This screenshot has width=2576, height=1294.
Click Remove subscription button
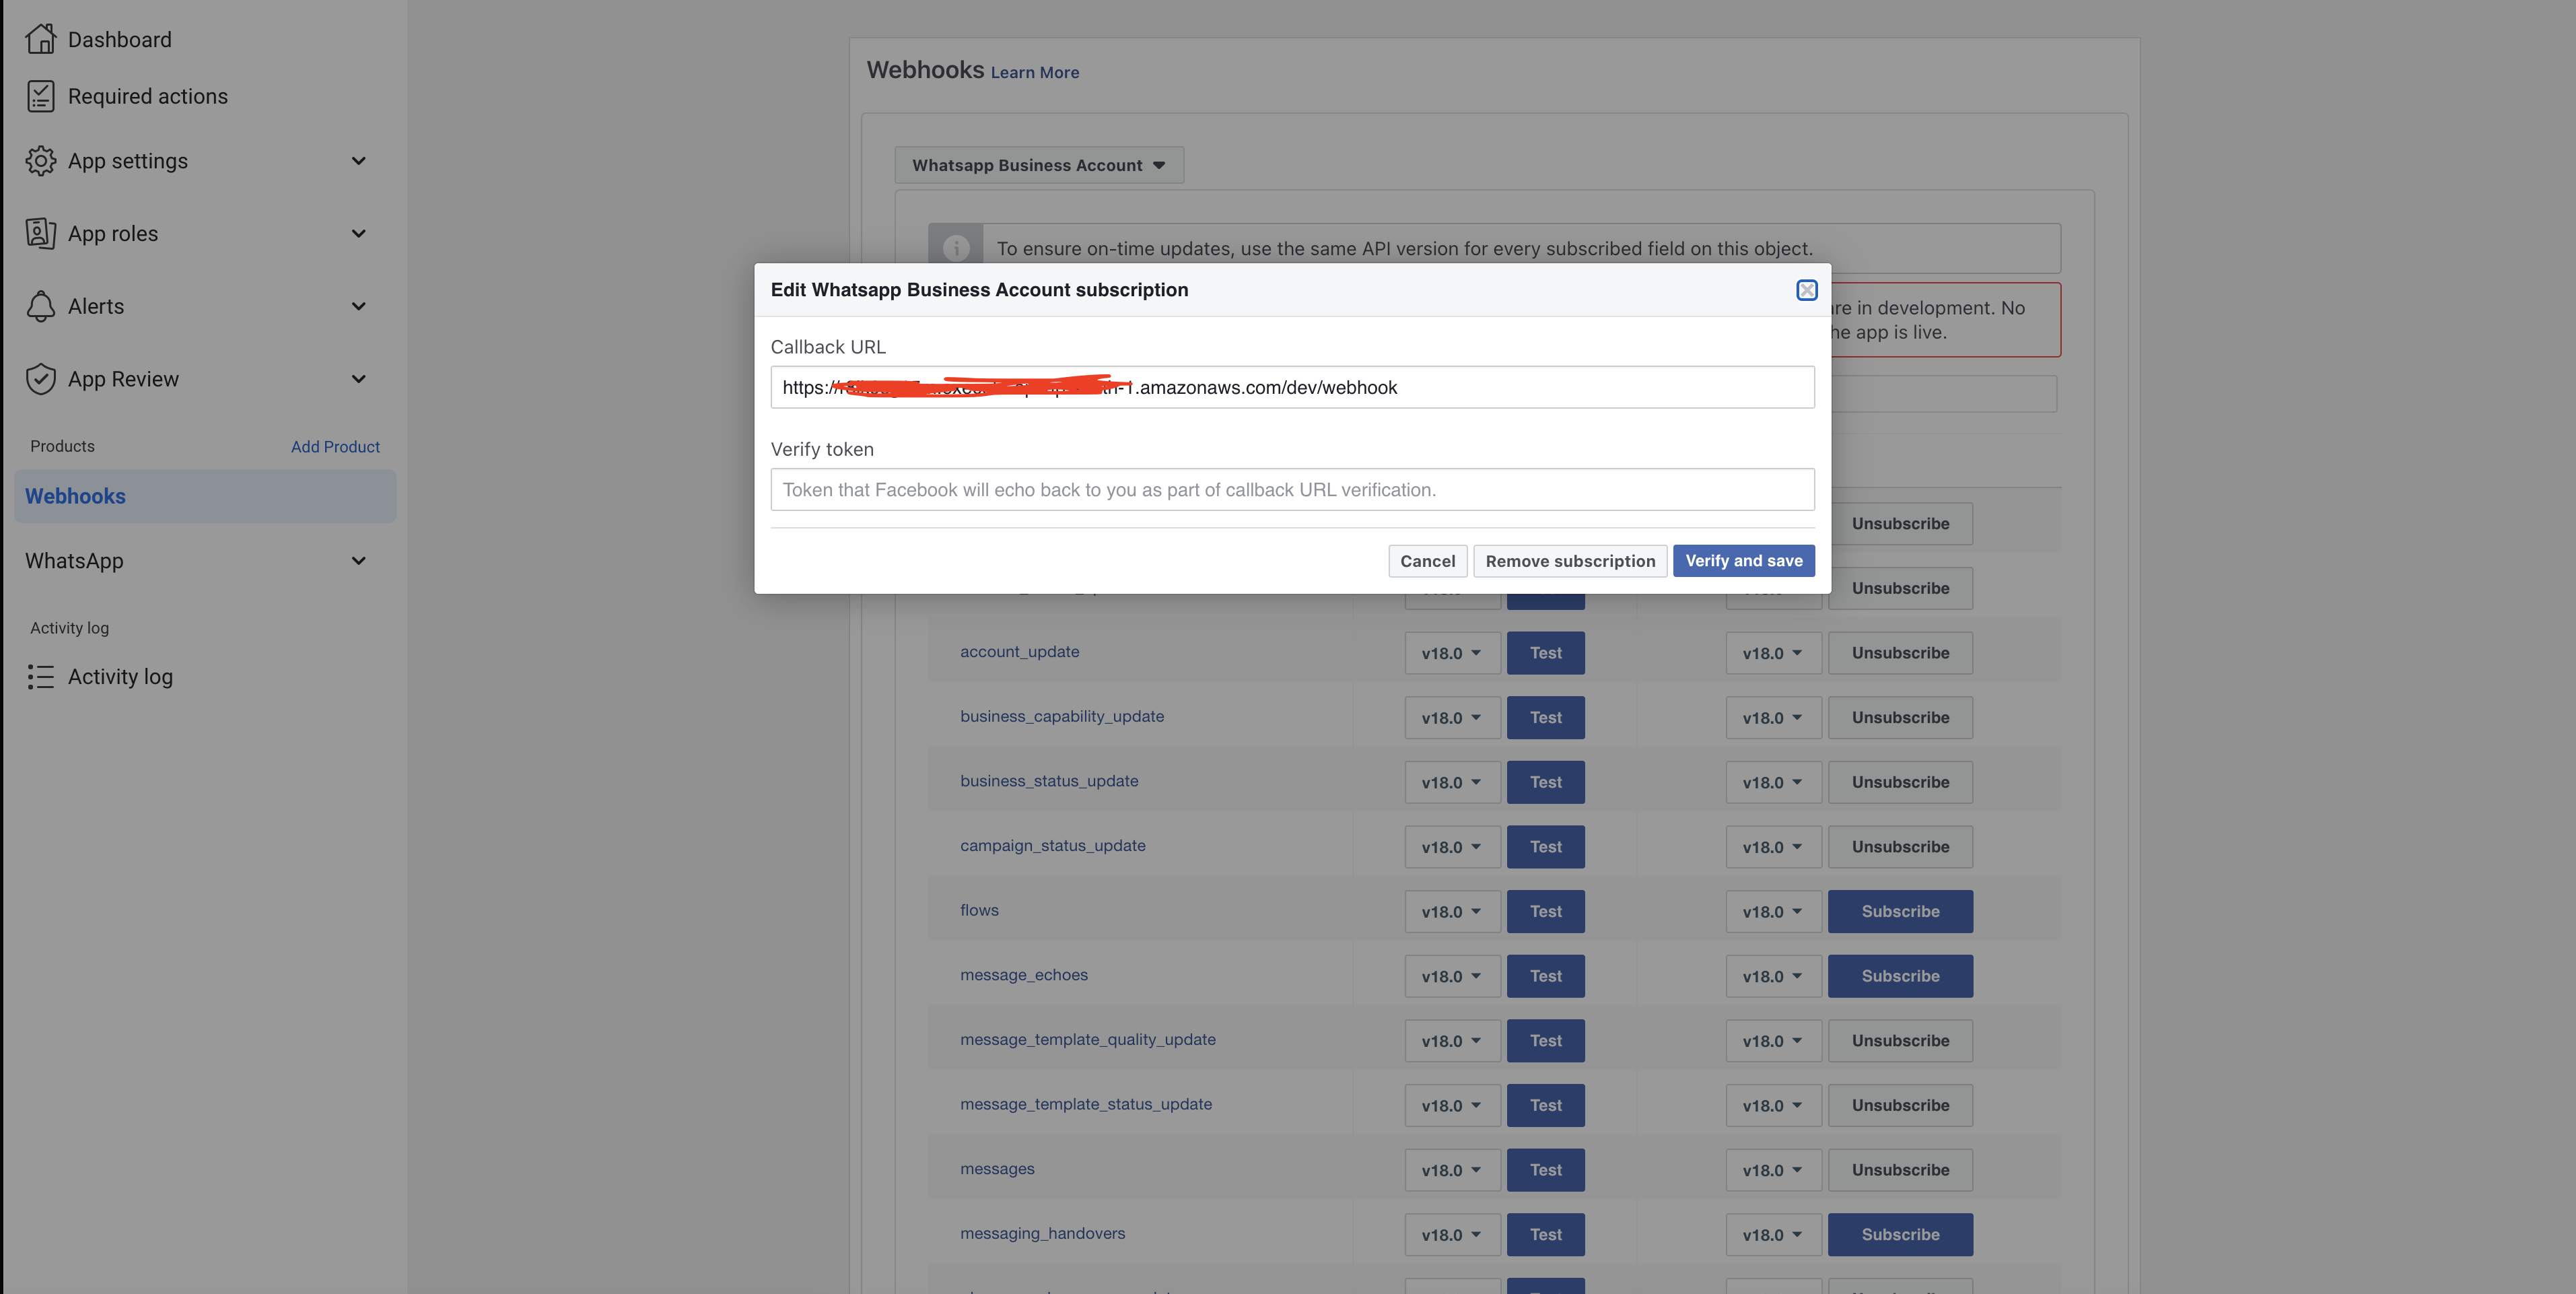pos(1569,561)
